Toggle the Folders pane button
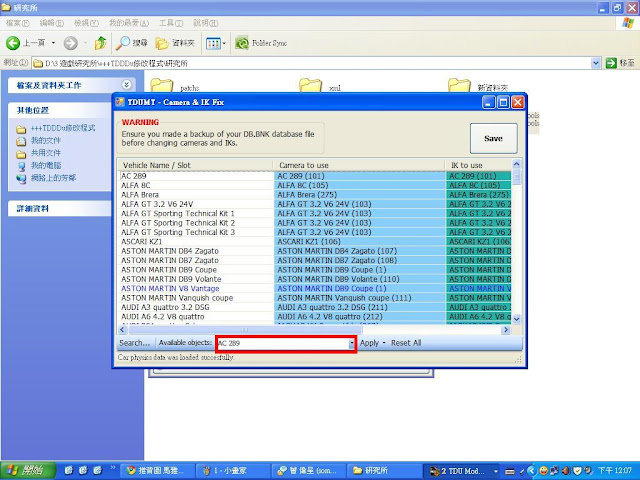Image resolution: width=640 pixels, height=480 pixels. click(x=175, y=43)
